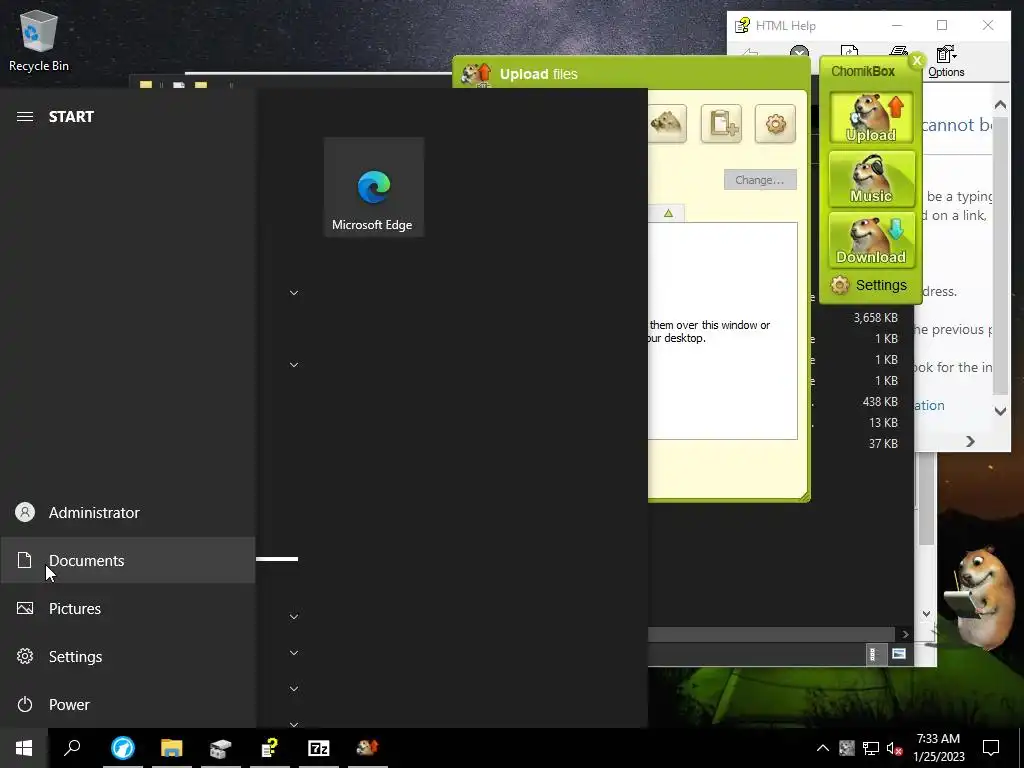Click the Print icon in HTML Help toolbar
Screen dimensions: 1024x768
pyautogui.click(x=899, y=52)
